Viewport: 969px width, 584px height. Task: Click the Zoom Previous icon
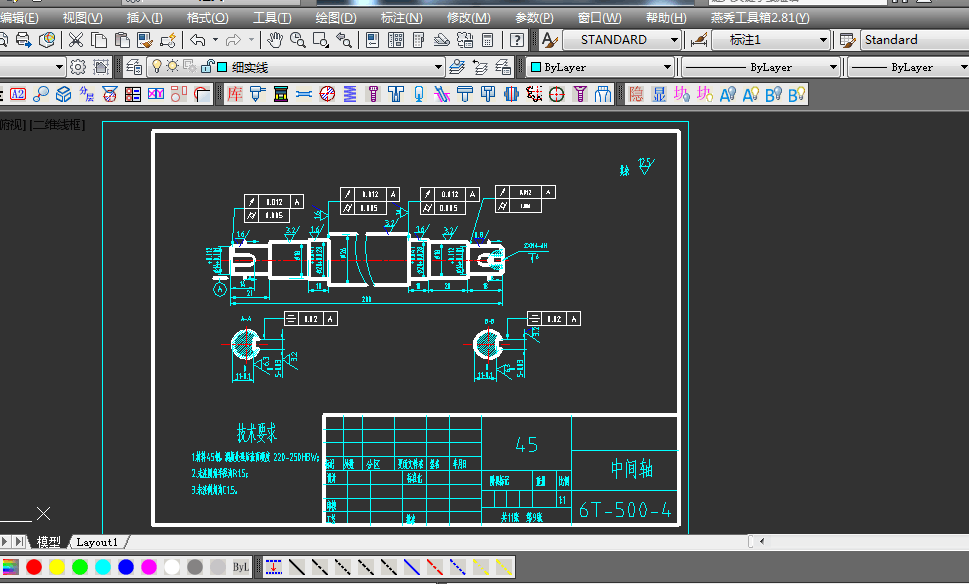point(344,40)
